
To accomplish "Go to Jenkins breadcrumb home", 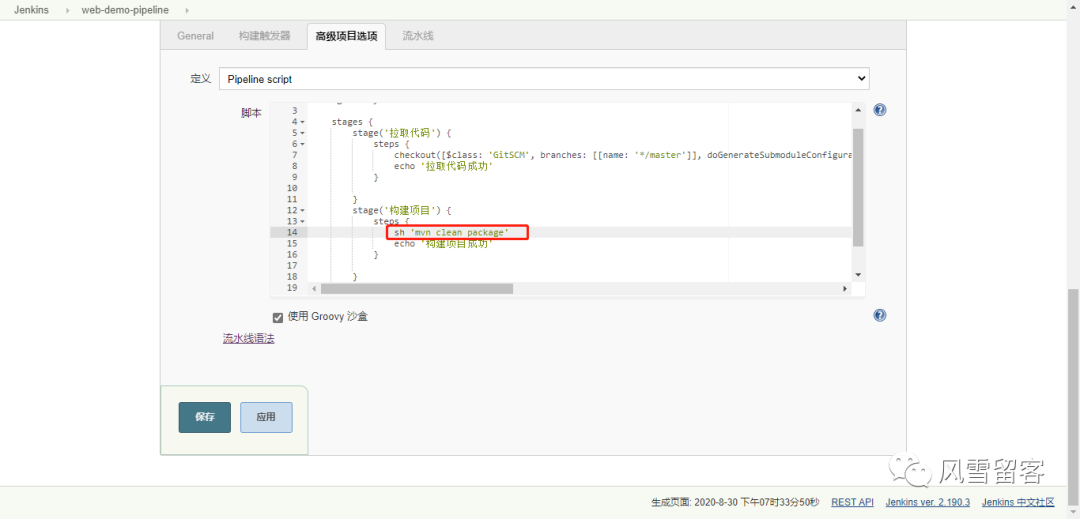I will pos(31,10).
